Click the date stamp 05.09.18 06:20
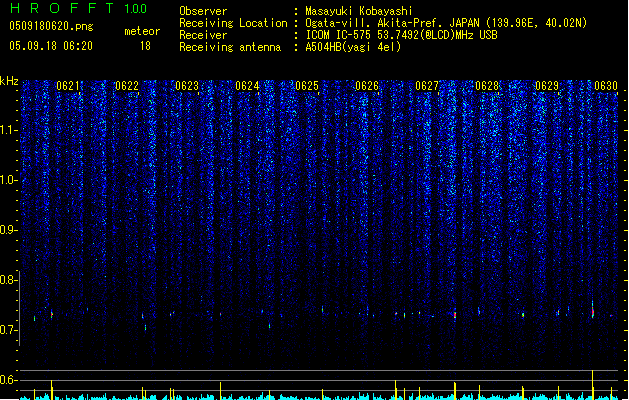This screenshot has height=400, width=629. (x=51, y=46)
